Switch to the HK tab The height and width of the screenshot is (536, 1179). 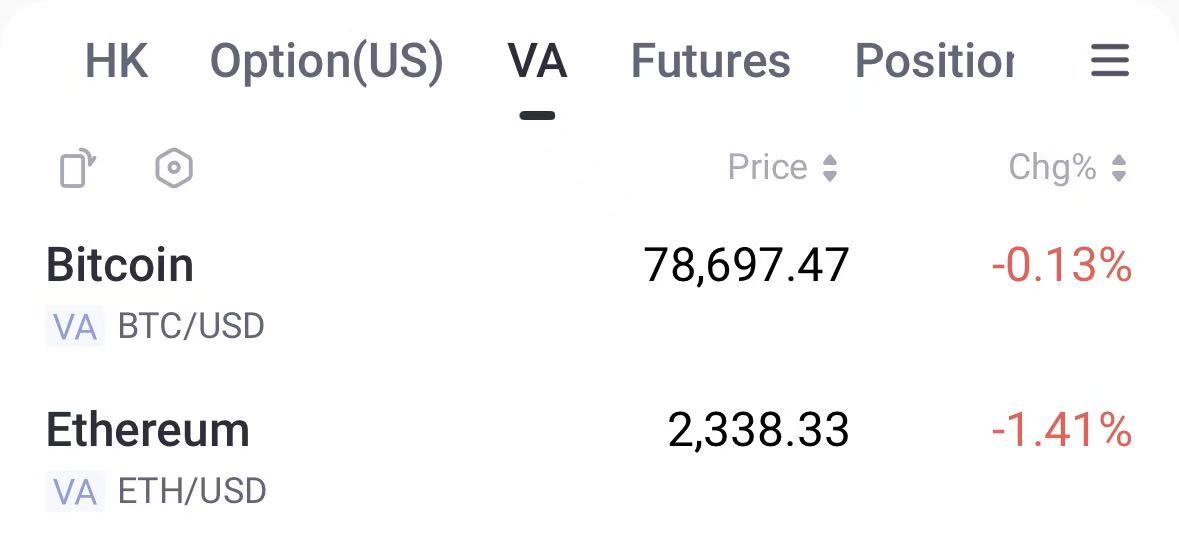tap(116, 61)
